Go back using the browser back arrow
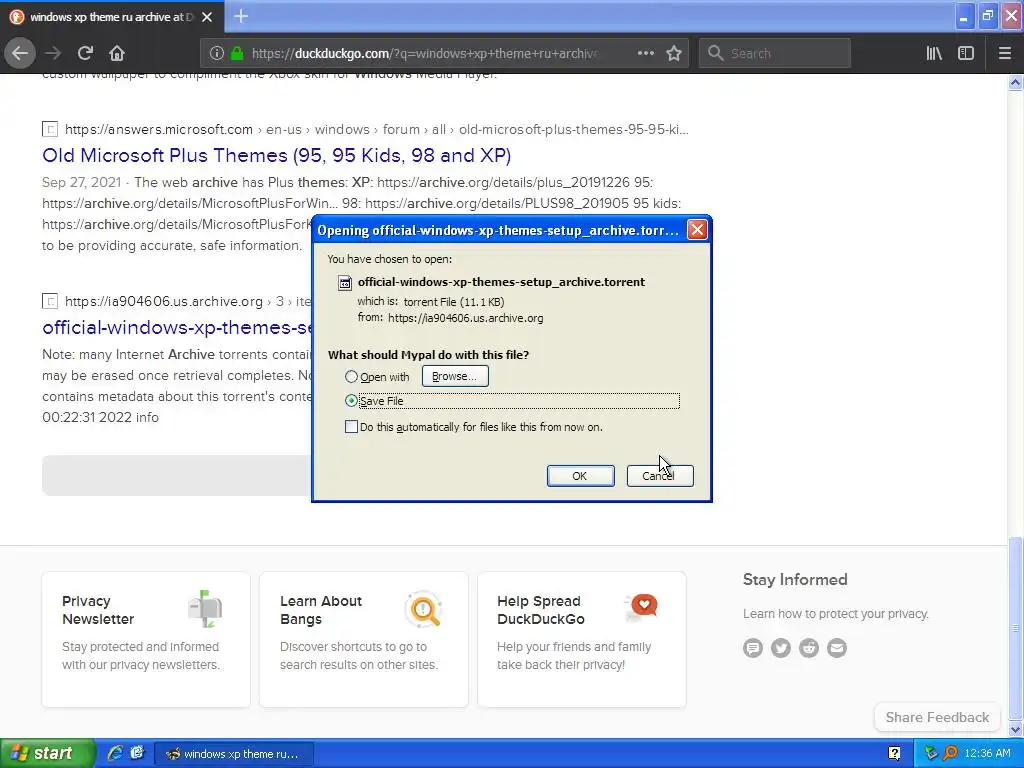The image size is (1024, 768). 20,53
